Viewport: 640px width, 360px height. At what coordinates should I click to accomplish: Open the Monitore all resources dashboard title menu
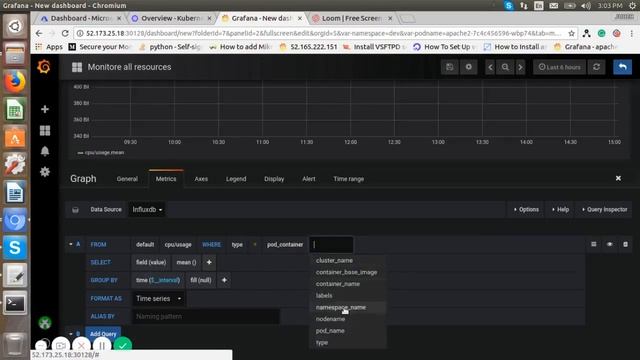[x=129, y=67]
